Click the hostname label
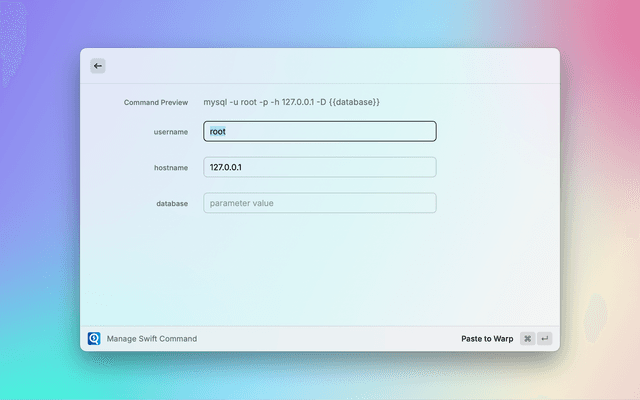The height and width of the screenshot is (400, 640). pos(171,168)
